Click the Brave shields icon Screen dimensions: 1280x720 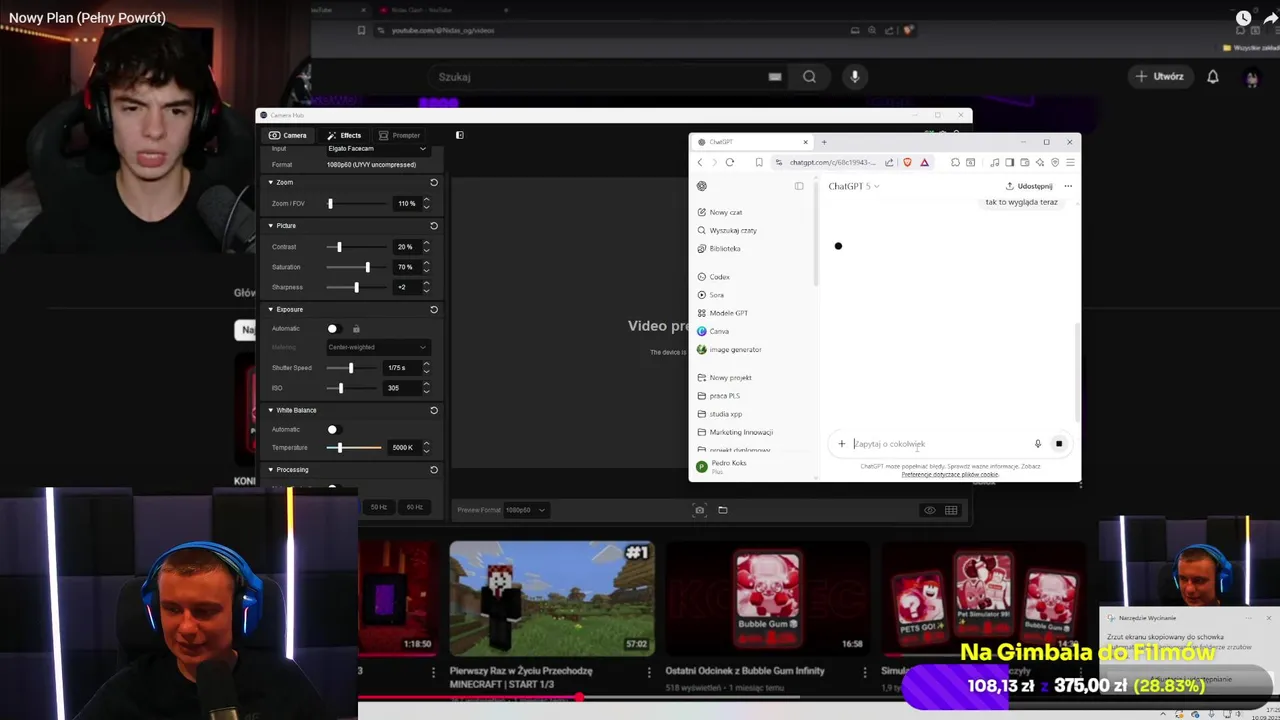pos(908,162)
